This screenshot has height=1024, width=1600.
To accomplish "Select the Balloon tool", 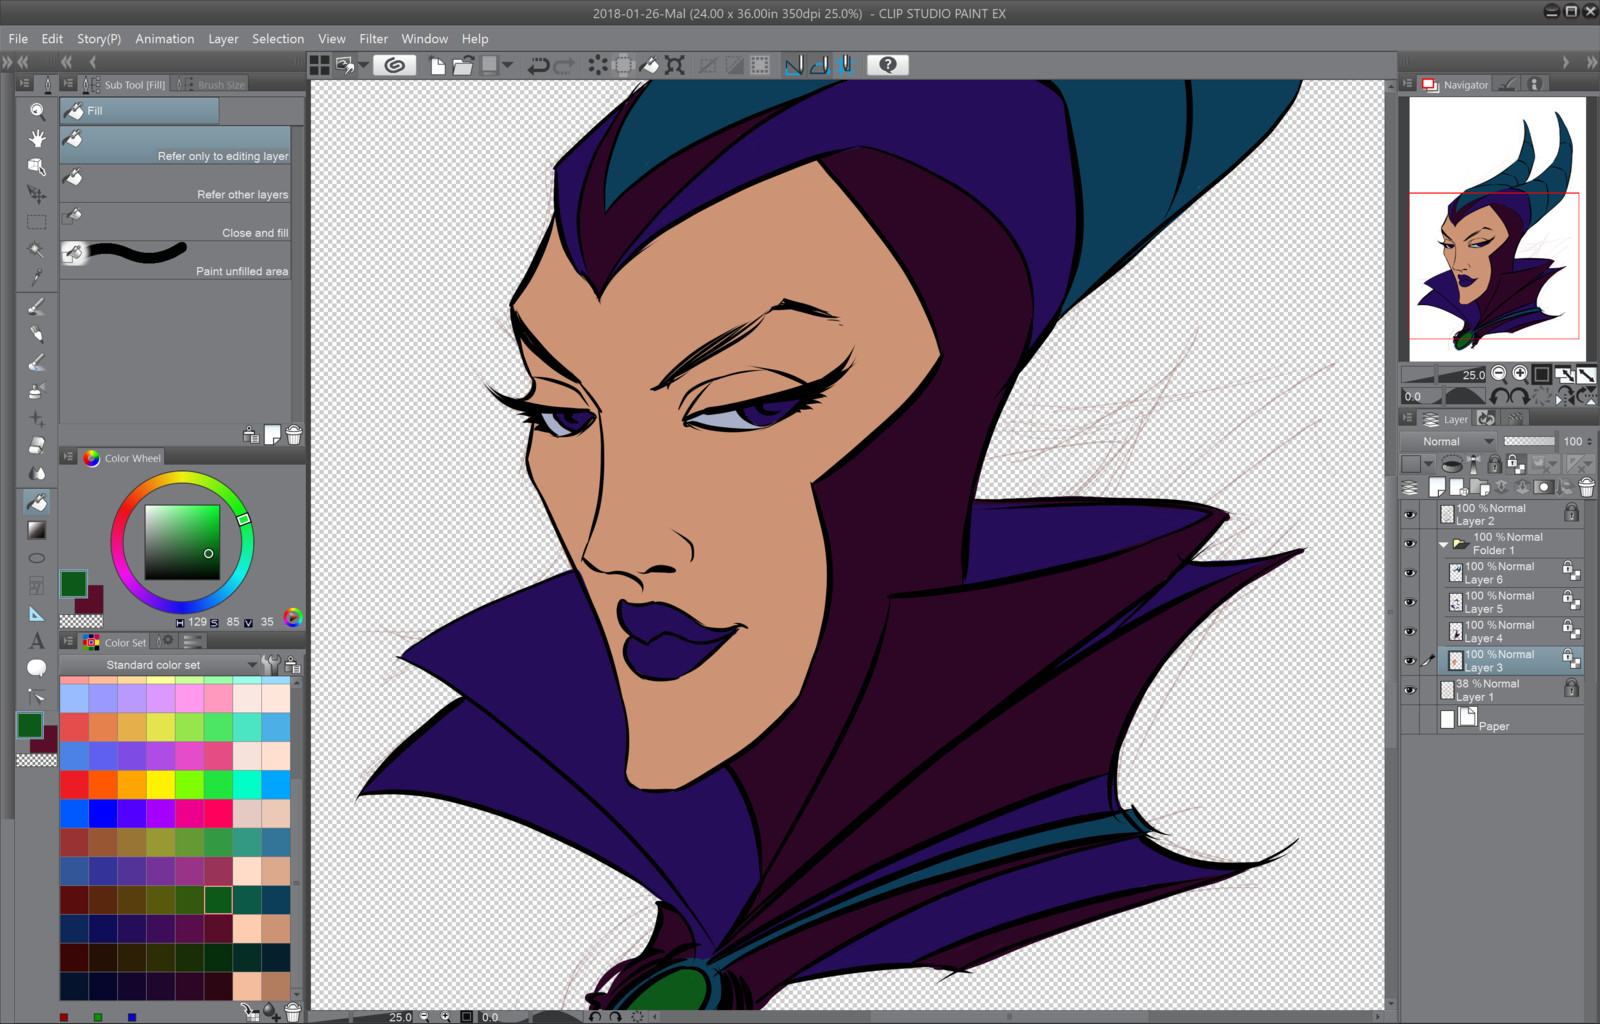I will click(37, 668).
